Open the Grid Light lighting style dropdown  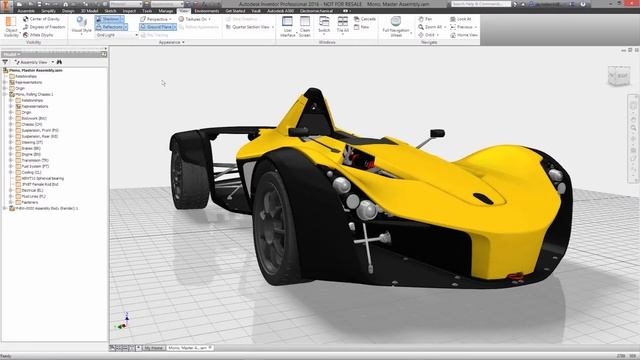[x=118, y=35]
